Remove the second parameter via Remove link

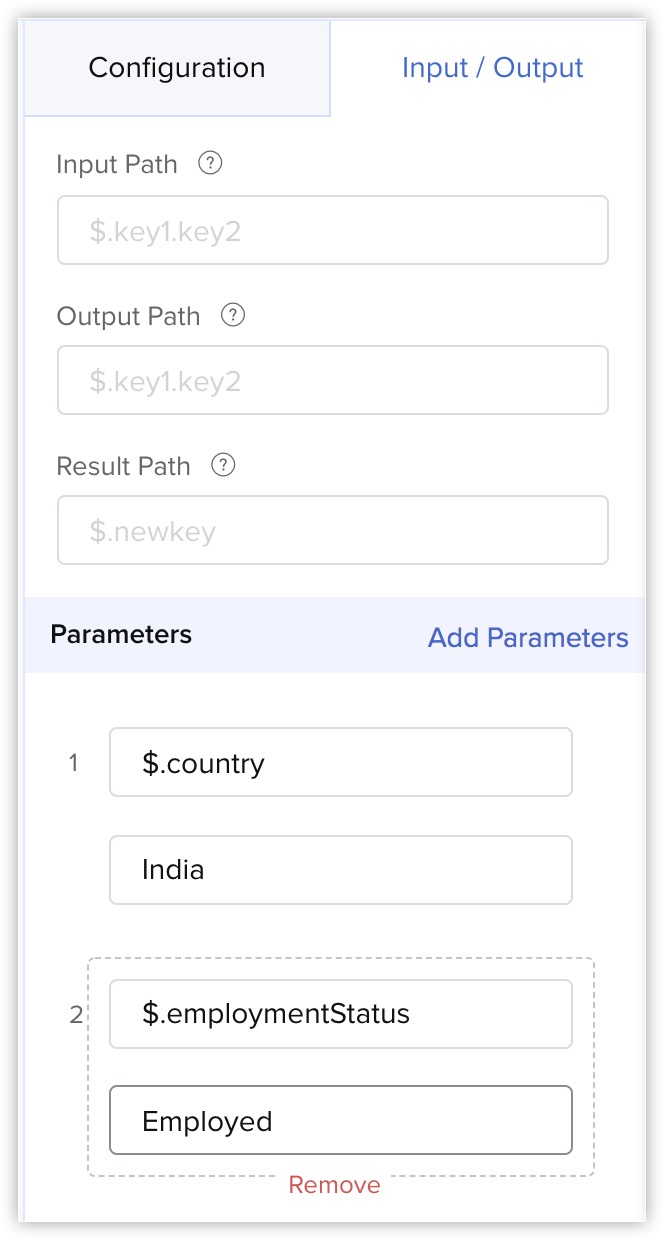(x=334, y=1185)
